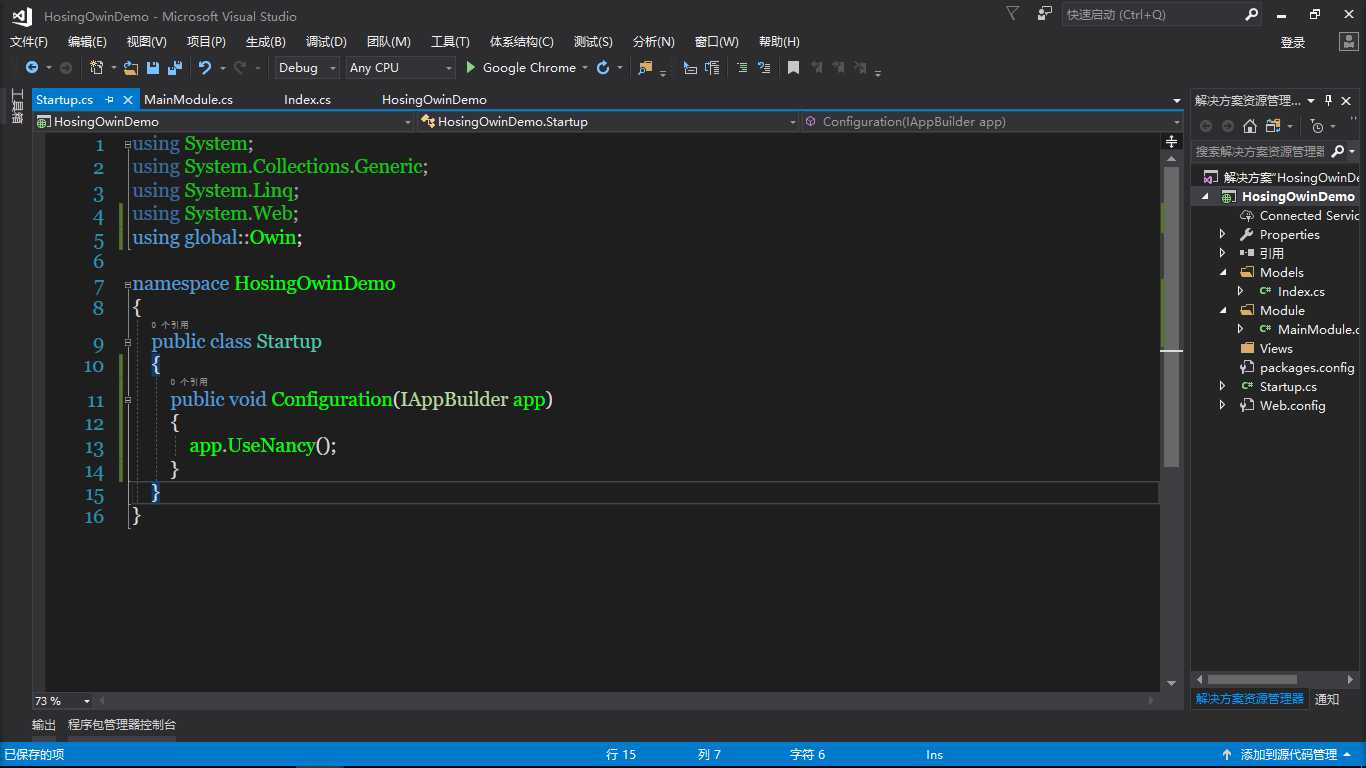Expand the 引用 references node
This screenshot has height=768, width=1366.
point(1222,253)
